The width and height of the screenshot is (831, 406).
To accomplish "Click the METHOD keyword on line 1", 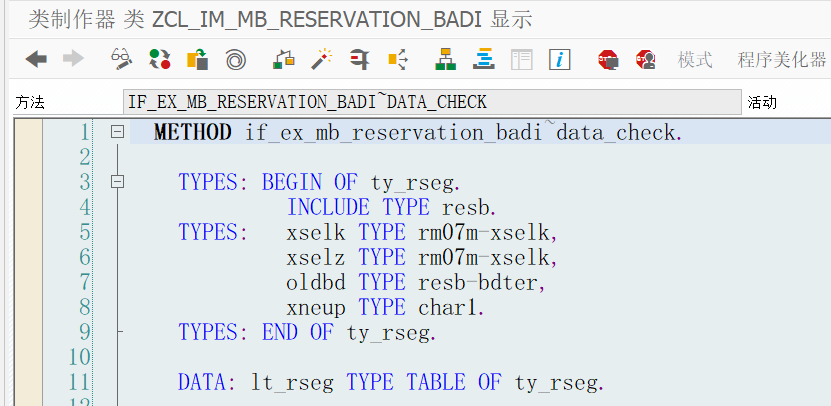I will (193, 132).
